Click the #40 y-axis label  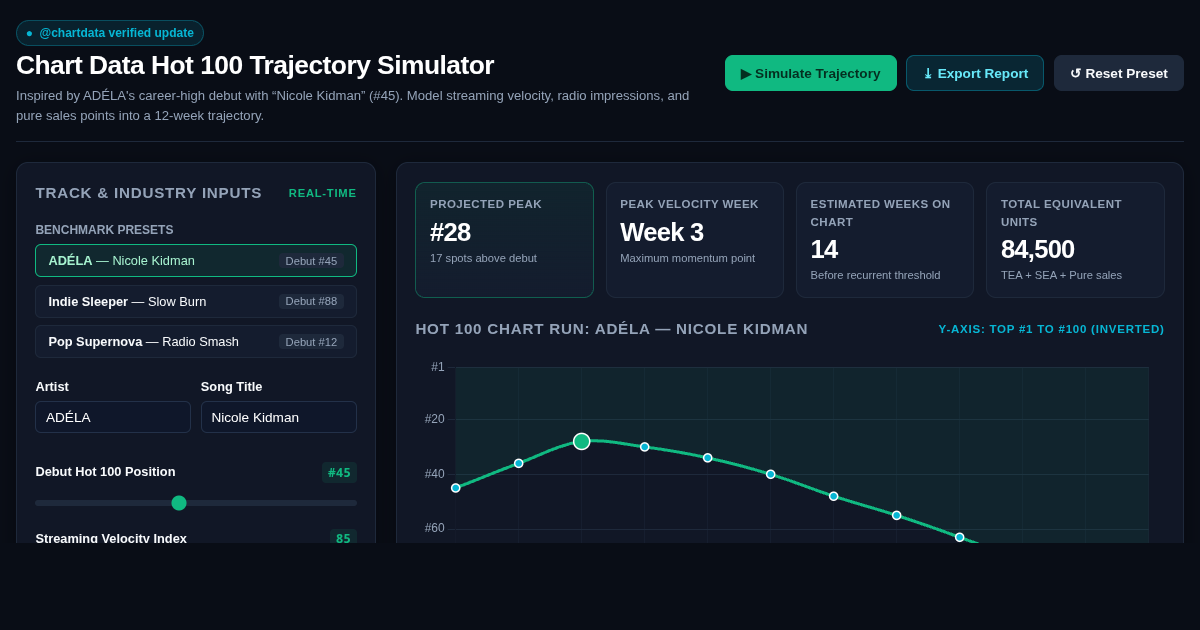click(x=434, y=474)
